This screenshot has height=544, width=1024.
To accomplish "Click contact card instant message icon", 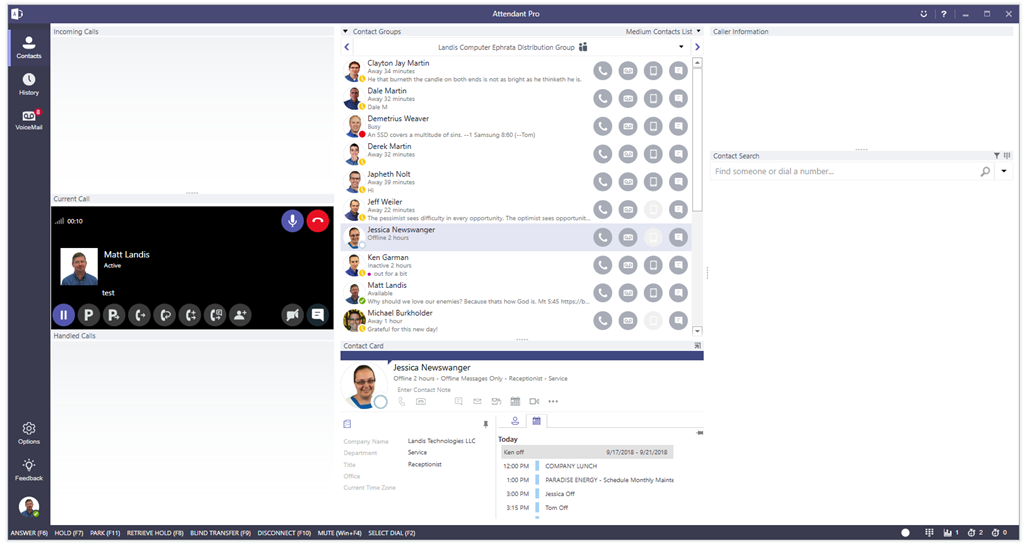I will [x=458, y=402].
